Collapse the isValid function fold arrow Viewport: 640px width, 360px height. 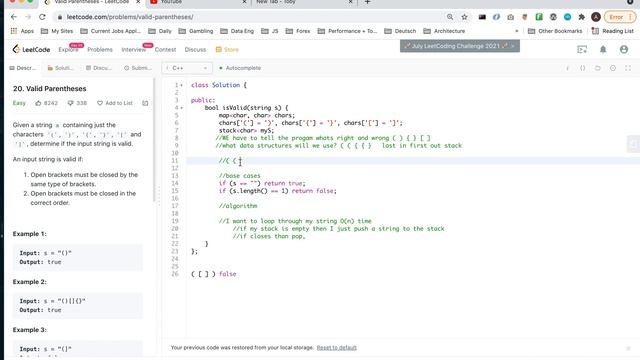coord(182,108)
